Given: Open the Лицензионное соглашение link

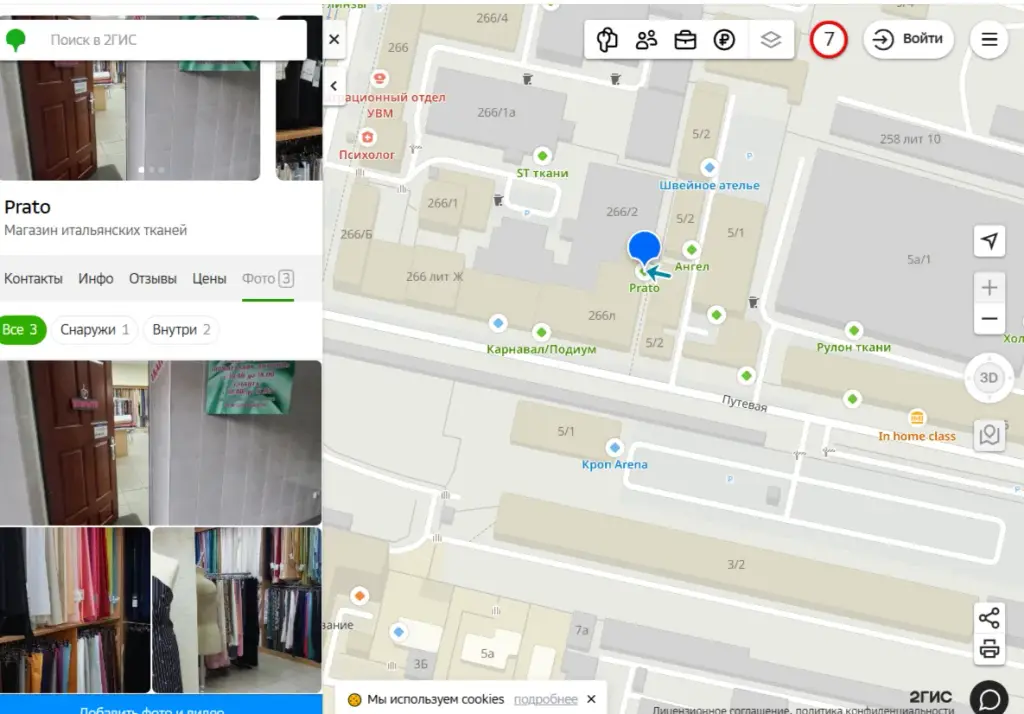Looking at the screenshot, I should 720,709.
